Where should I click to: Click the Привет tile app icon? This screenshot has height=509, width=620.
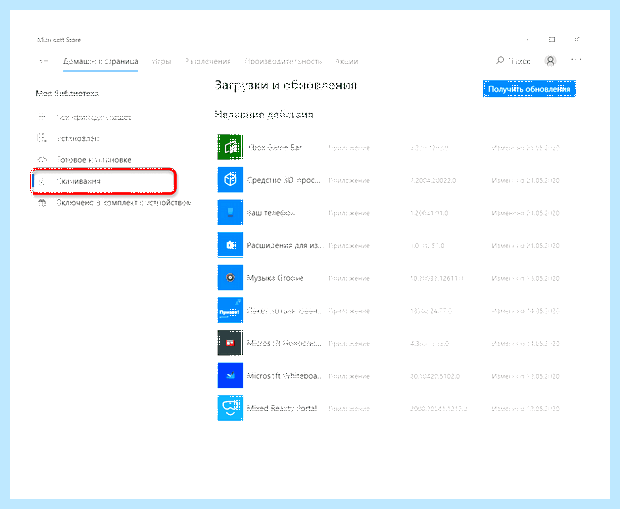tap(230, 310)
